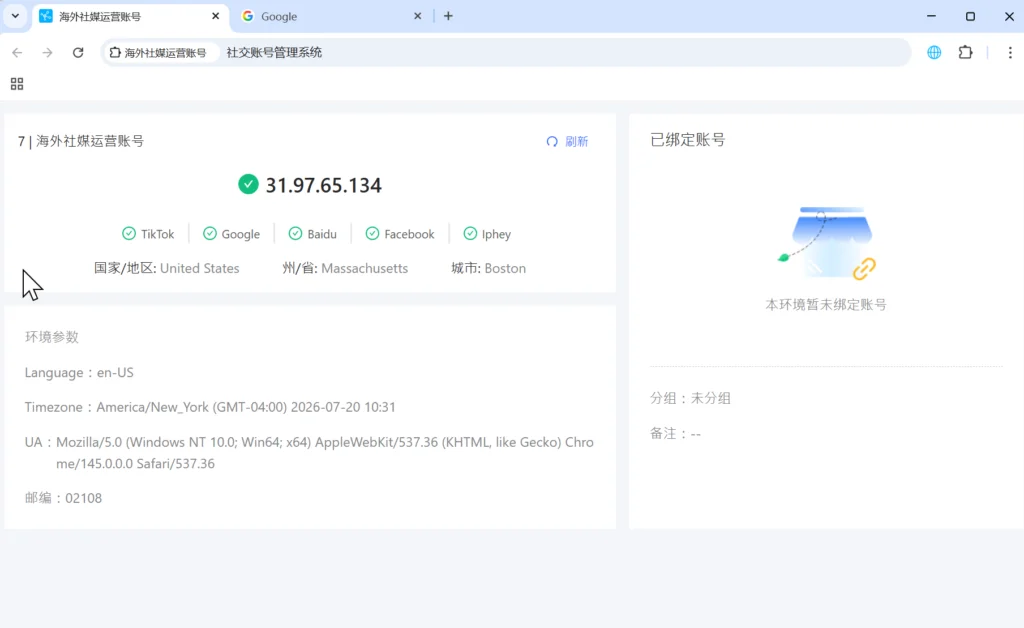1024x628 pixels.
Task: Click the 备注 note line
Action: (675, 433)
